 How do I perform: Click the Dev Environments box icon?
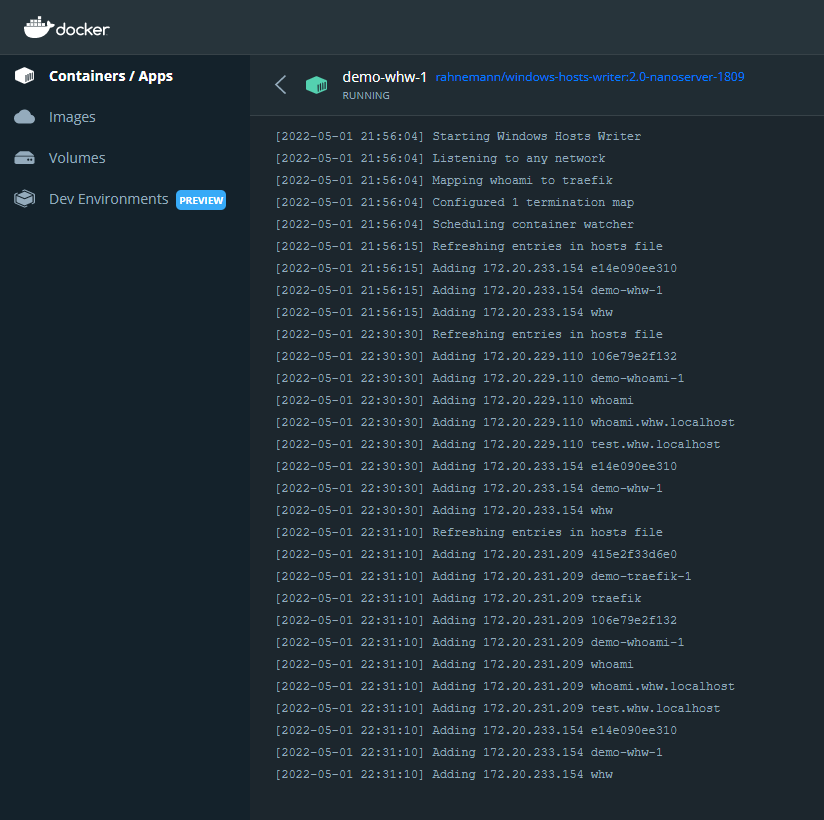(x=24, y=199)
